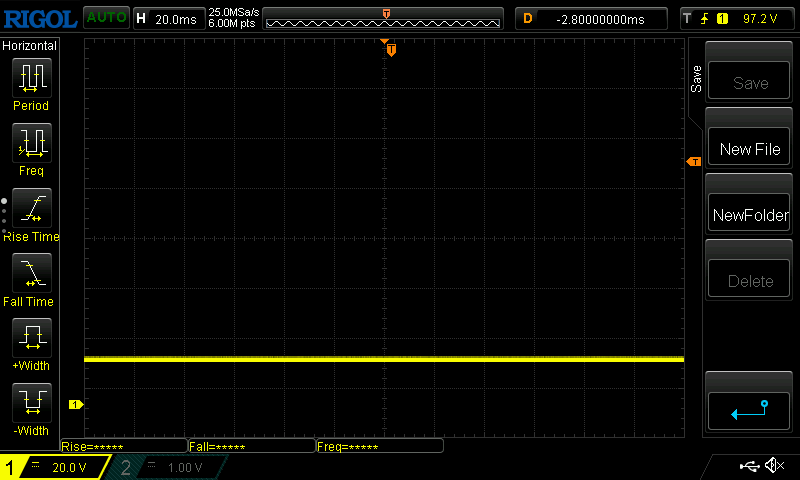The height and width of the screenshot is (480, 800).
Task: Click the Fall=***** measurement readout
Action: click(252, 446)
